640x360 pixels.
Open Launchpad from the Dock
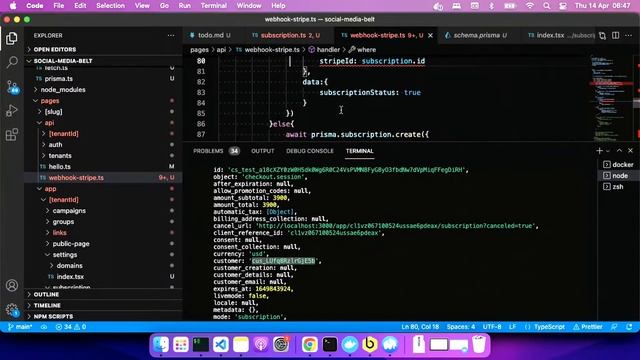(x=181, y=344)
